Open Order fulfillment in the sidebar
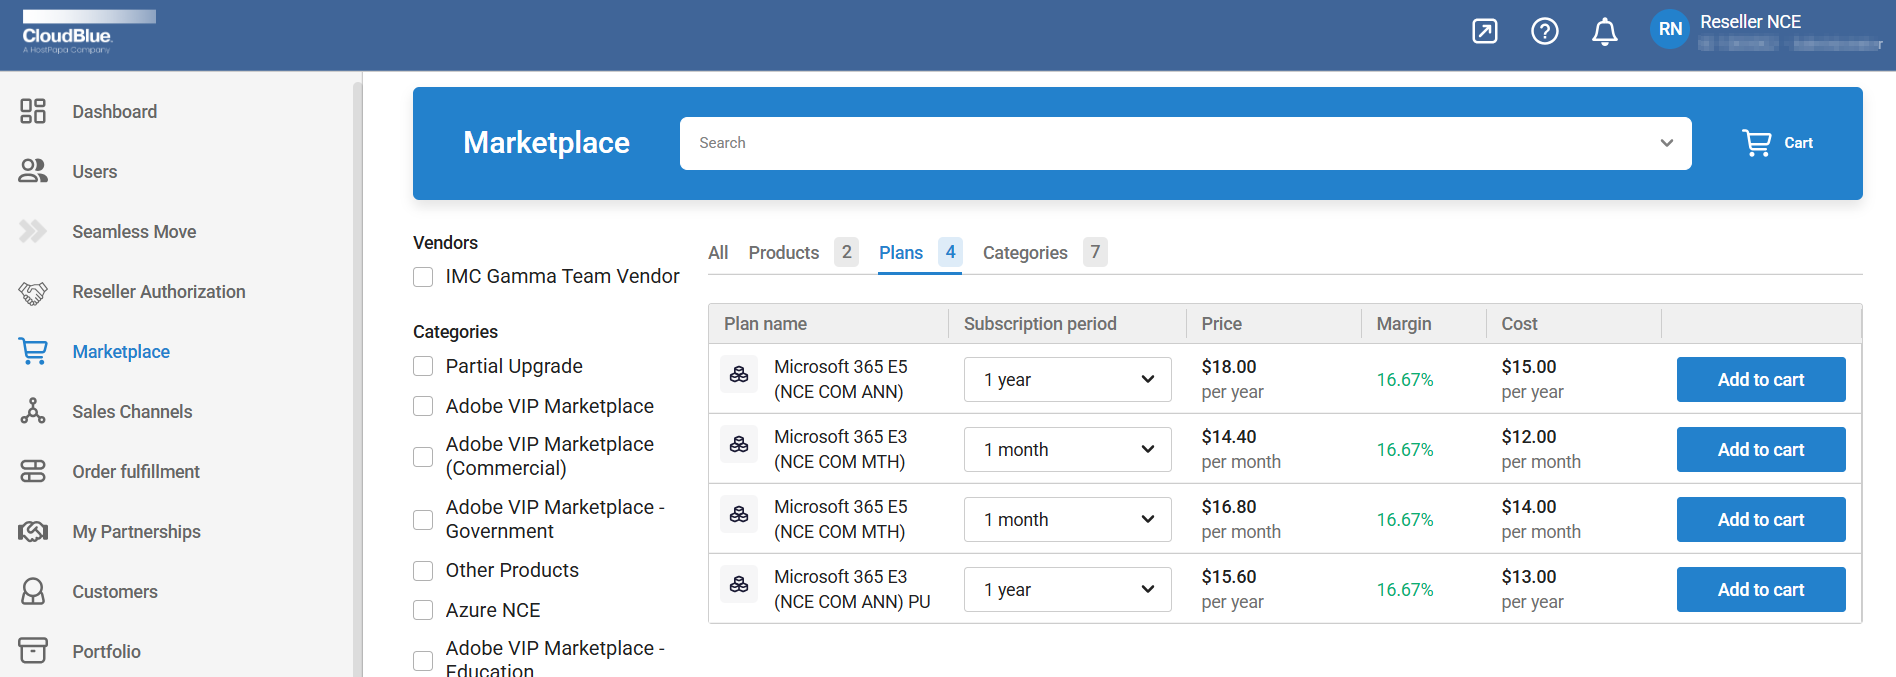This screenshot has width=1896, height=677. click(135, 471)
